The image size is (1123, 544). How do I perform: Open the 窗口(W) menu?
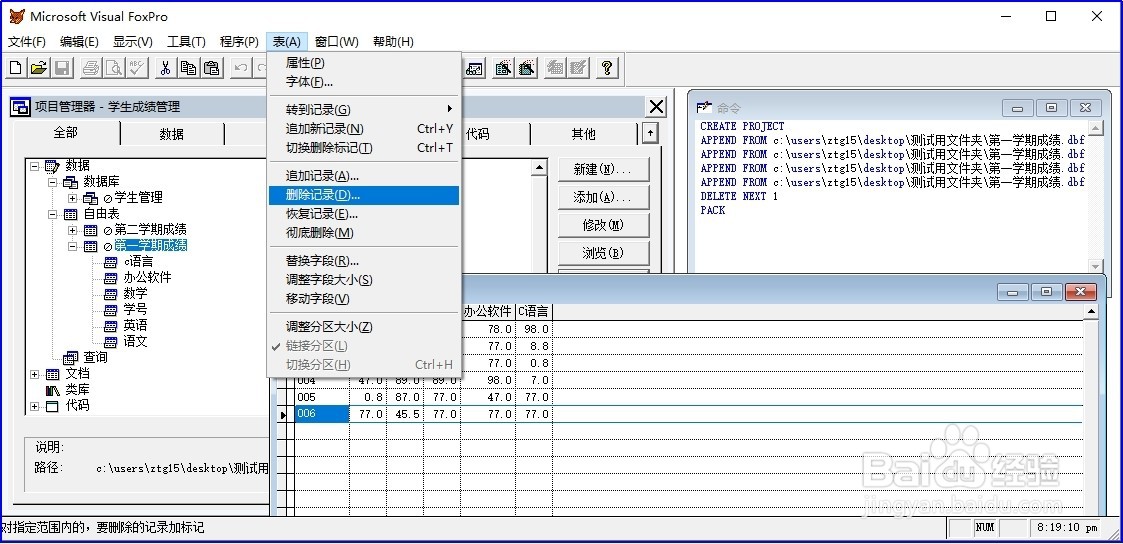click(x=337, y=42)
